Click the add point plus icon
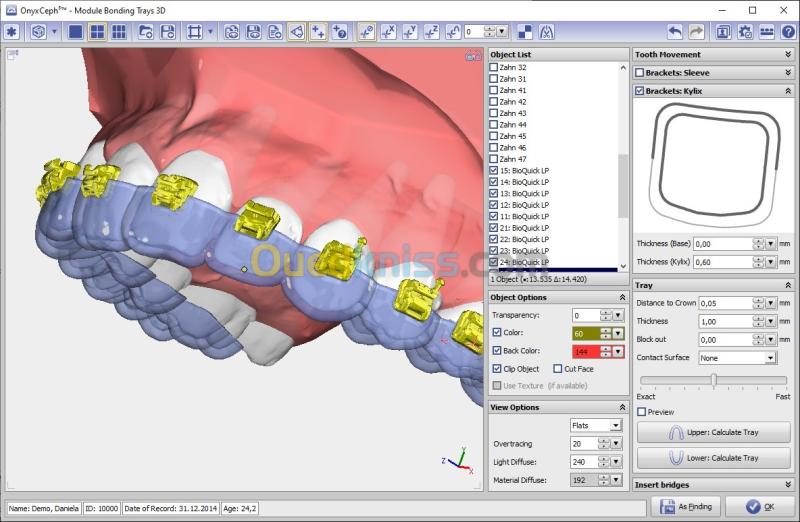The width and height of the screenshot is (800, 522). tap(318, 32)
